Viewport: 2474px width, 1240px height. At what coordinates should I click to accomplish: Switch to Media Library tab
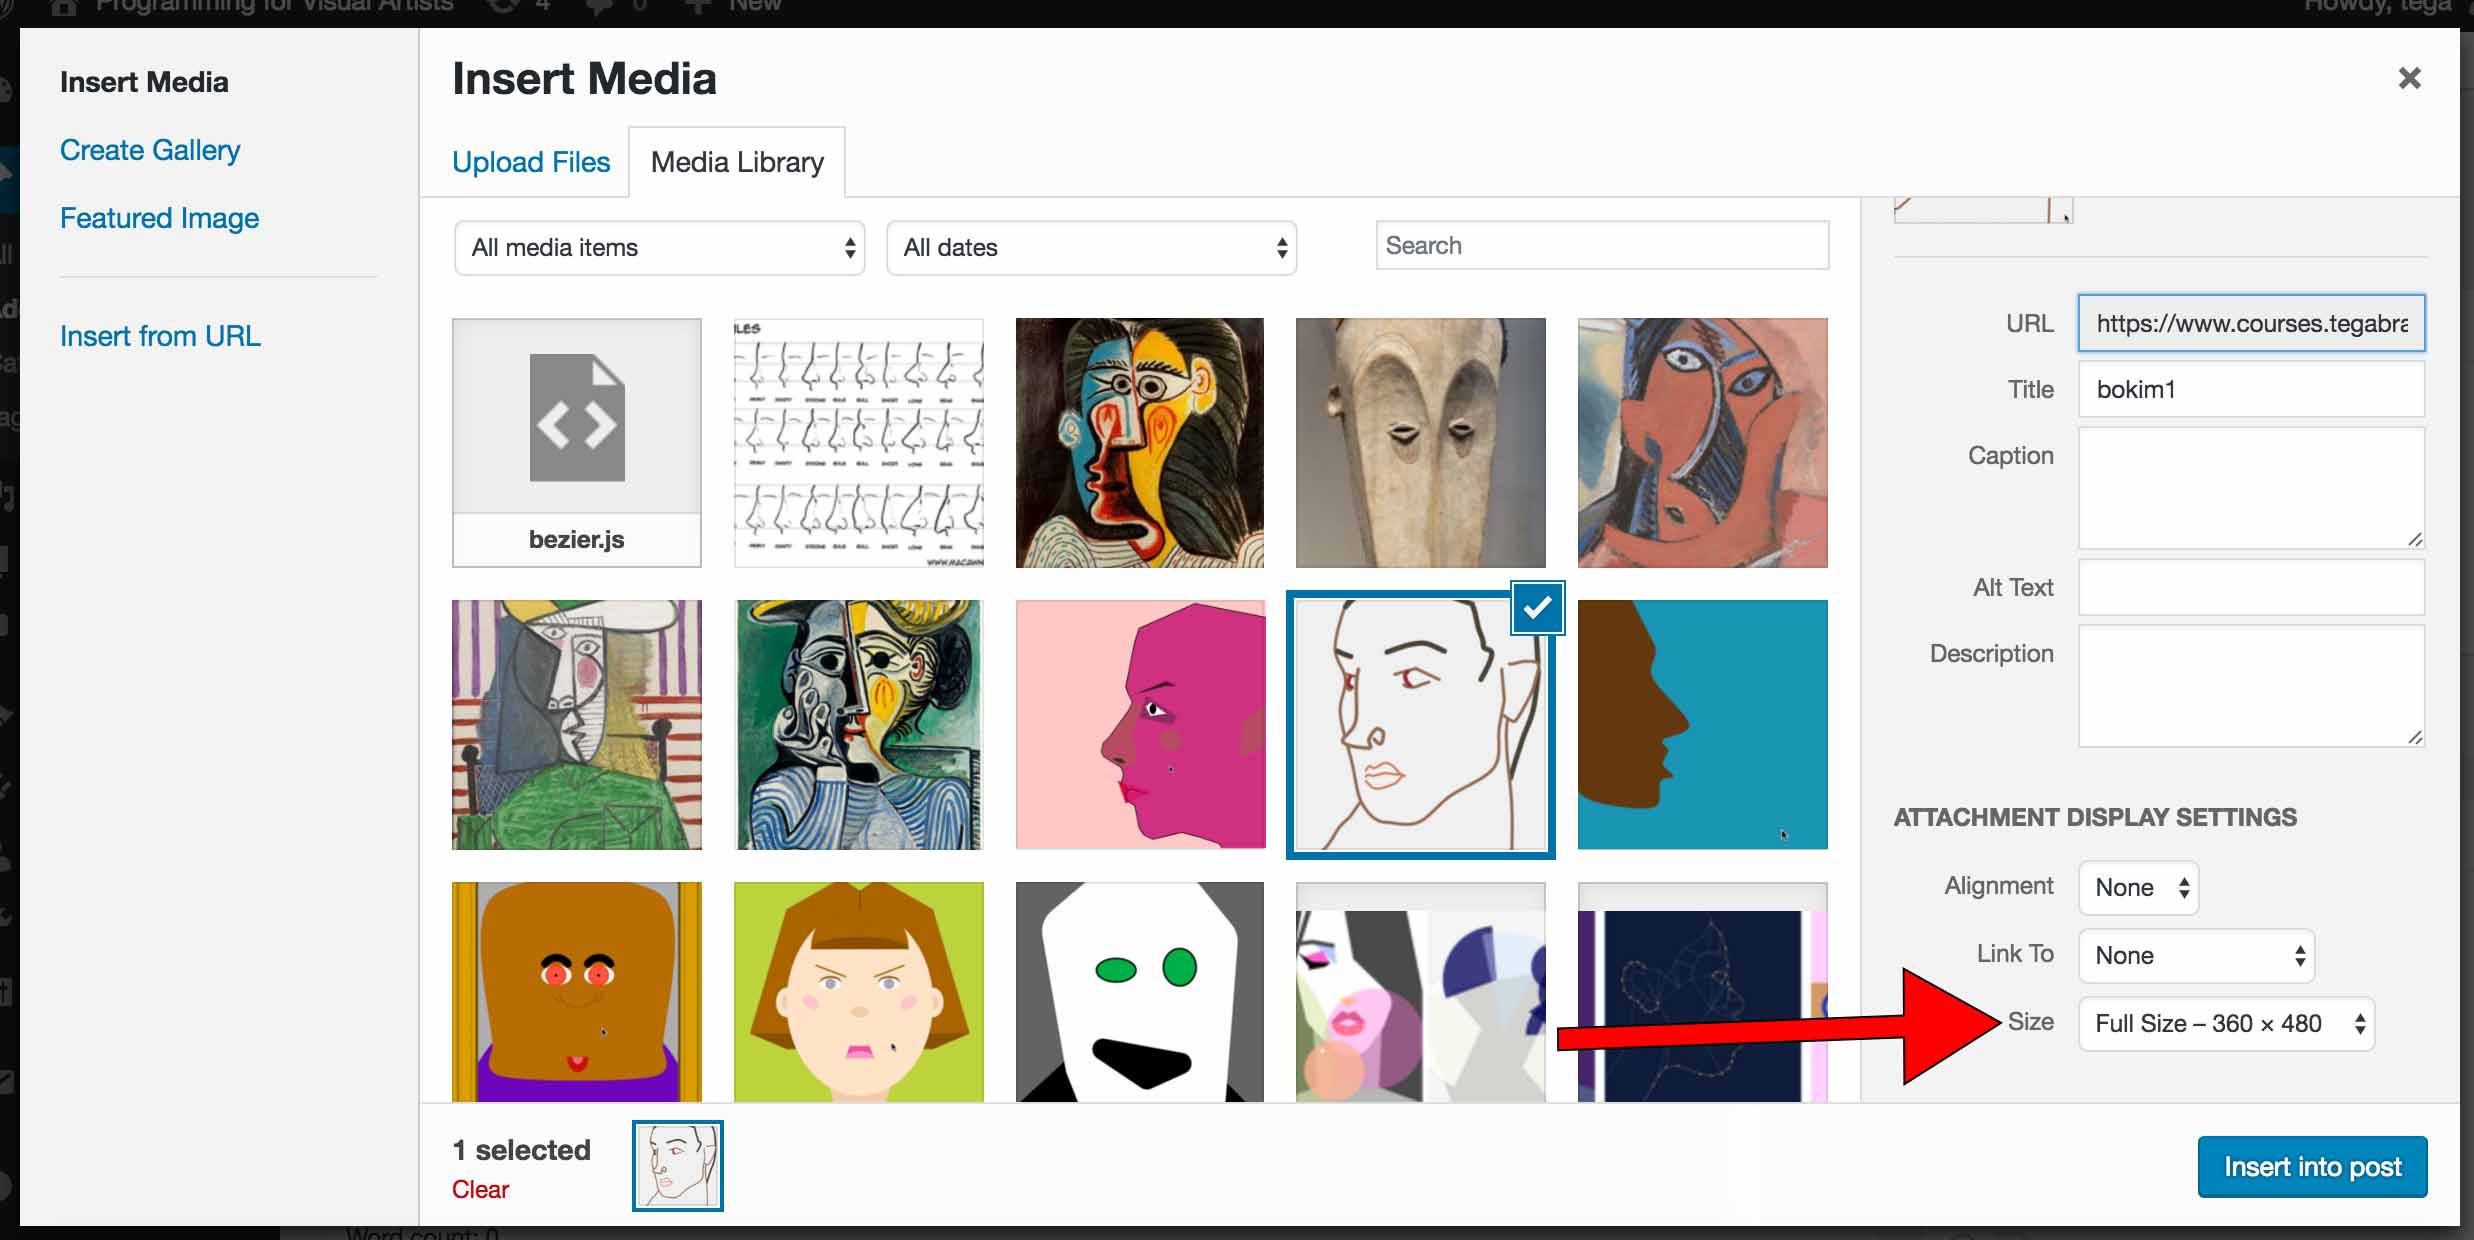(737, 162)
